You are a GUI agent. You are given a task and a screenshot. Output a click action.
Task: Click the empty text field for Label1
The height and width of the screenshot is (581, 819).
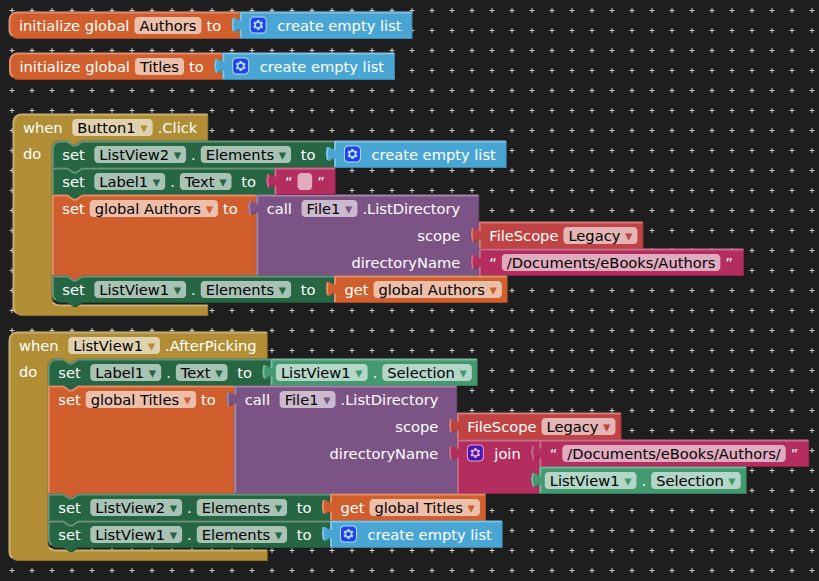click(305, 182)
